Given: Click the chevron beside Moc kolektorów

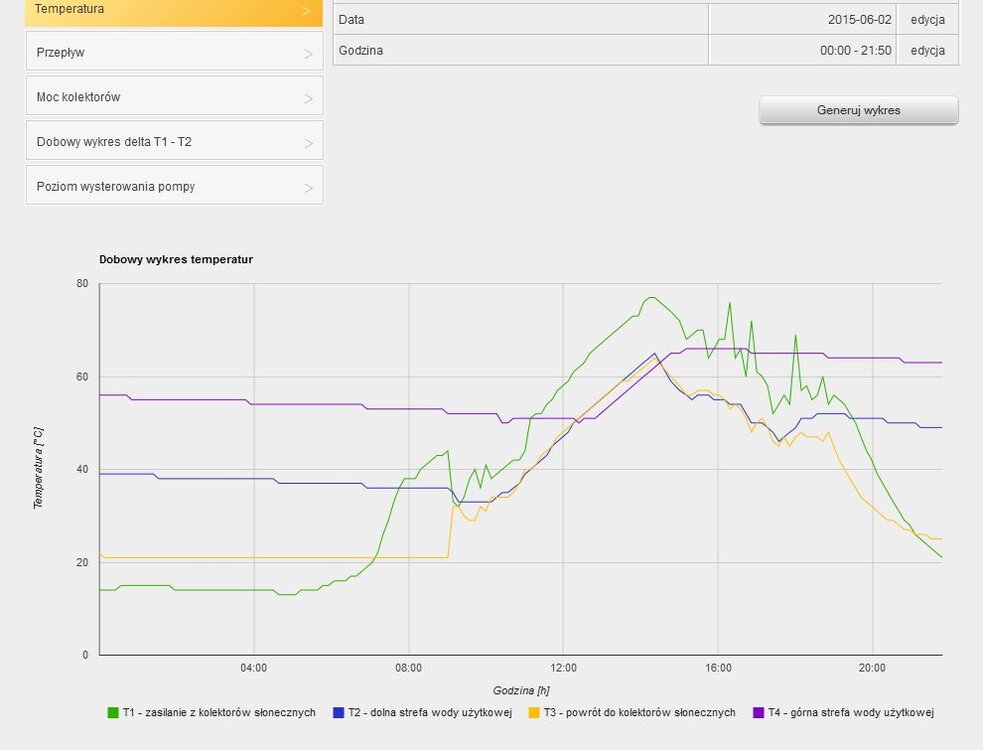Looking at the screenshot, I should click(308, 98).
